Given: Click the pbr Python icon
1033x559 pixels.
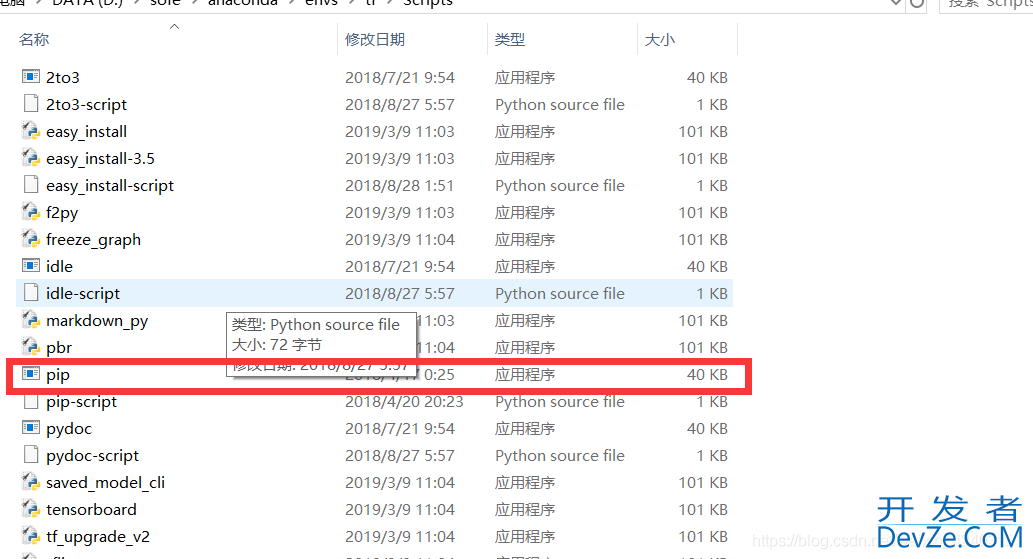Looking at the screenshot, I should tap(30, 347).
